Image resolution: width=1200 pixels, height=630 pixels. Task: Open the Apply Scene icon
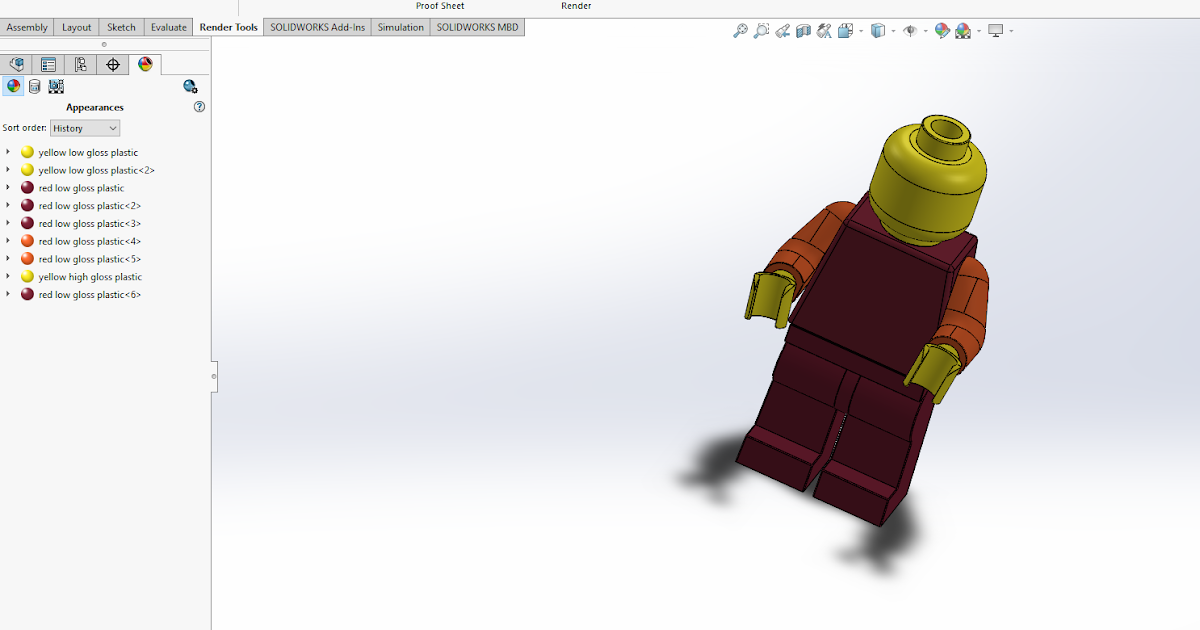click(x=963, y=31)
